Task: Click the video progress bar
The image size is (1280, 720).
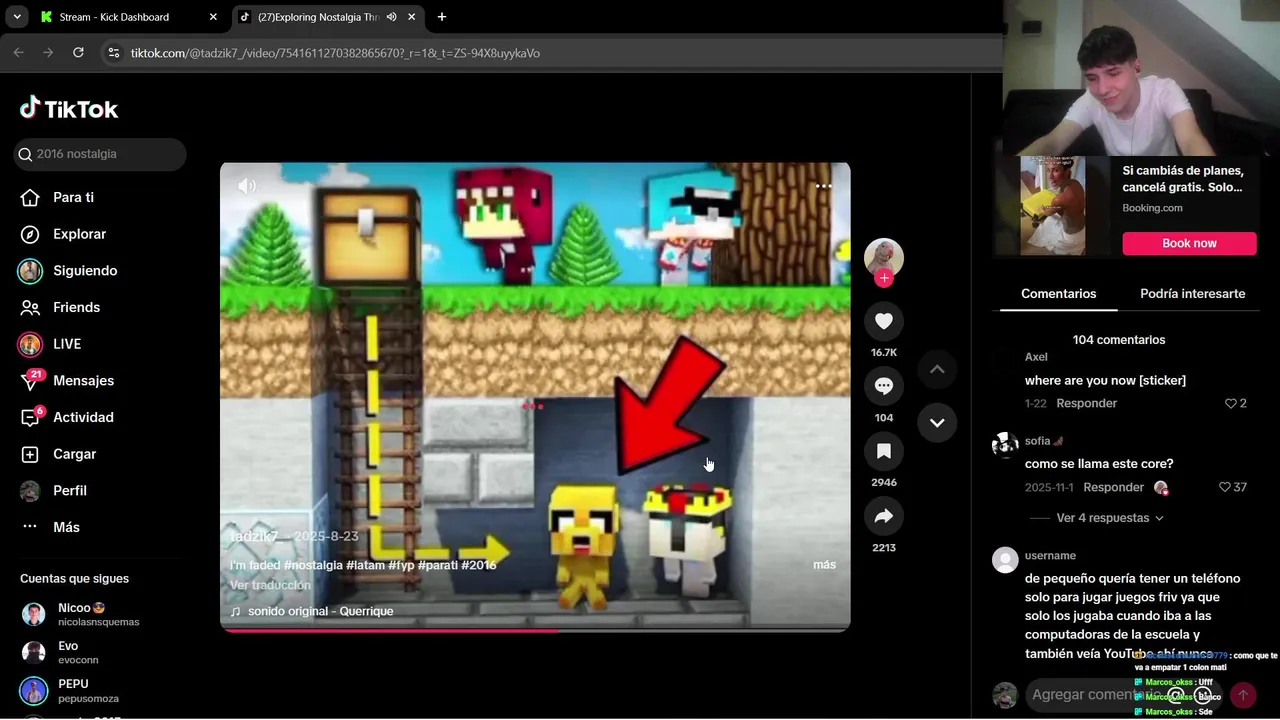Action: 535,630
